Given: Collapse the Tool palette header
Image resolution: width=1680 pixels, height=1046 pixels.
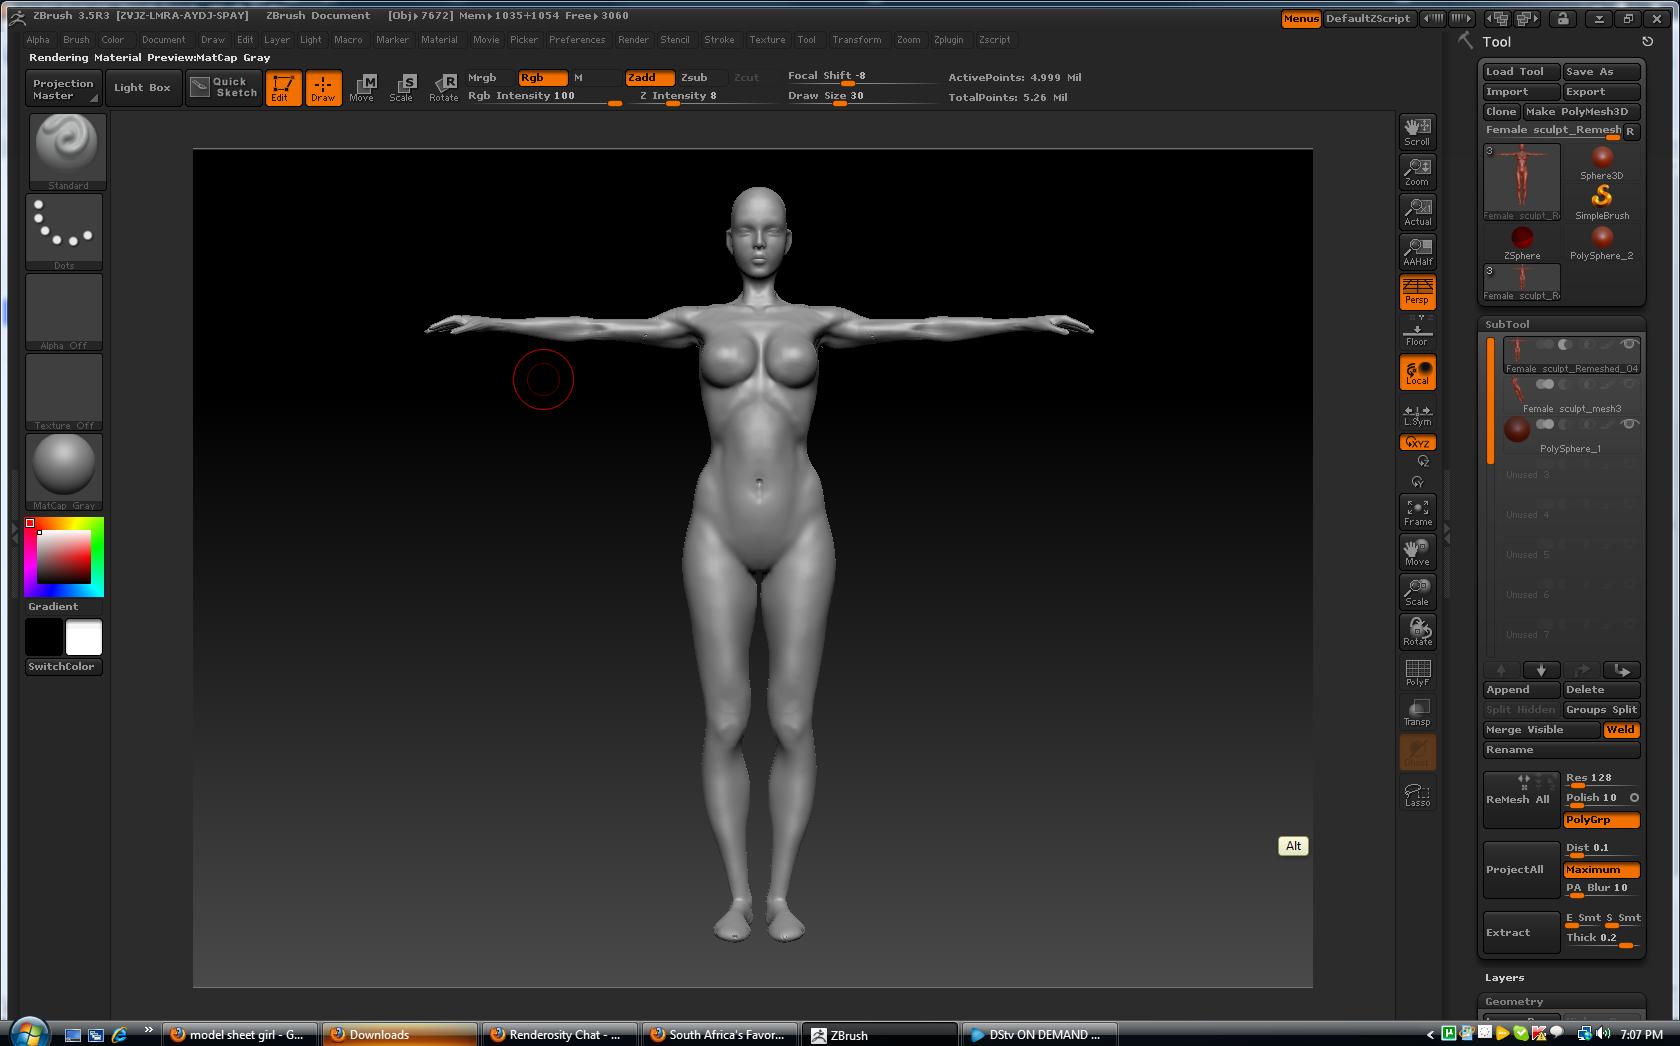Looking at the screenshot, I should pos(1497,42).
